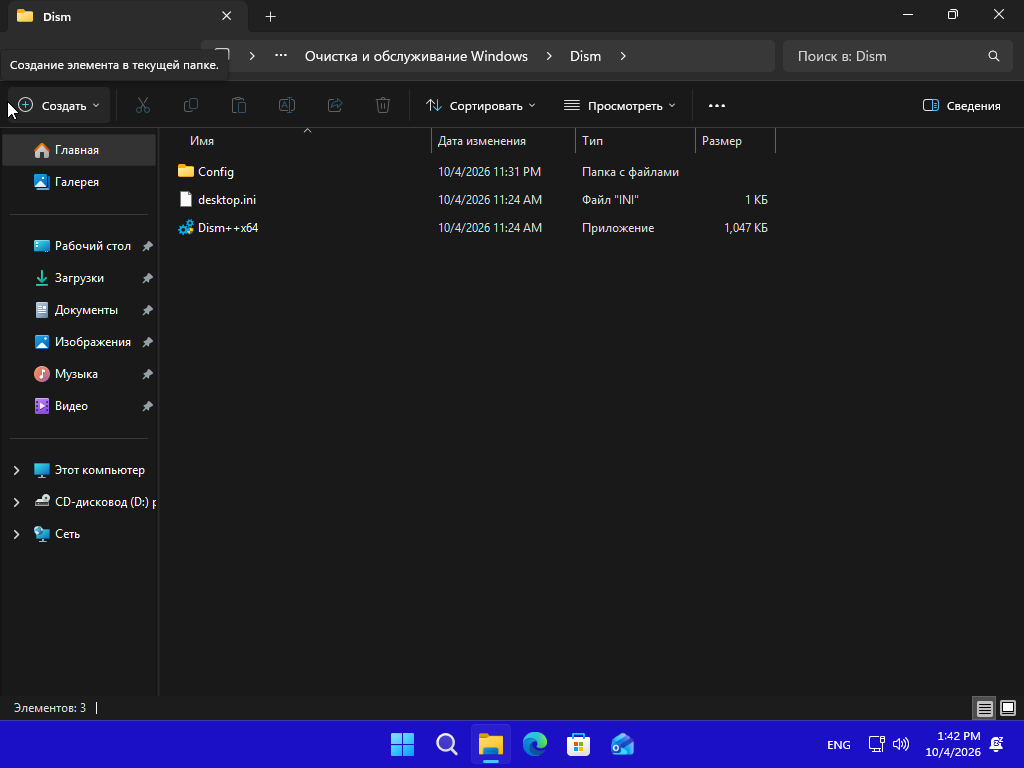Switch to large thumbnails view icon
Screen dimensions: 1024x768
(x=1008, y=708)
